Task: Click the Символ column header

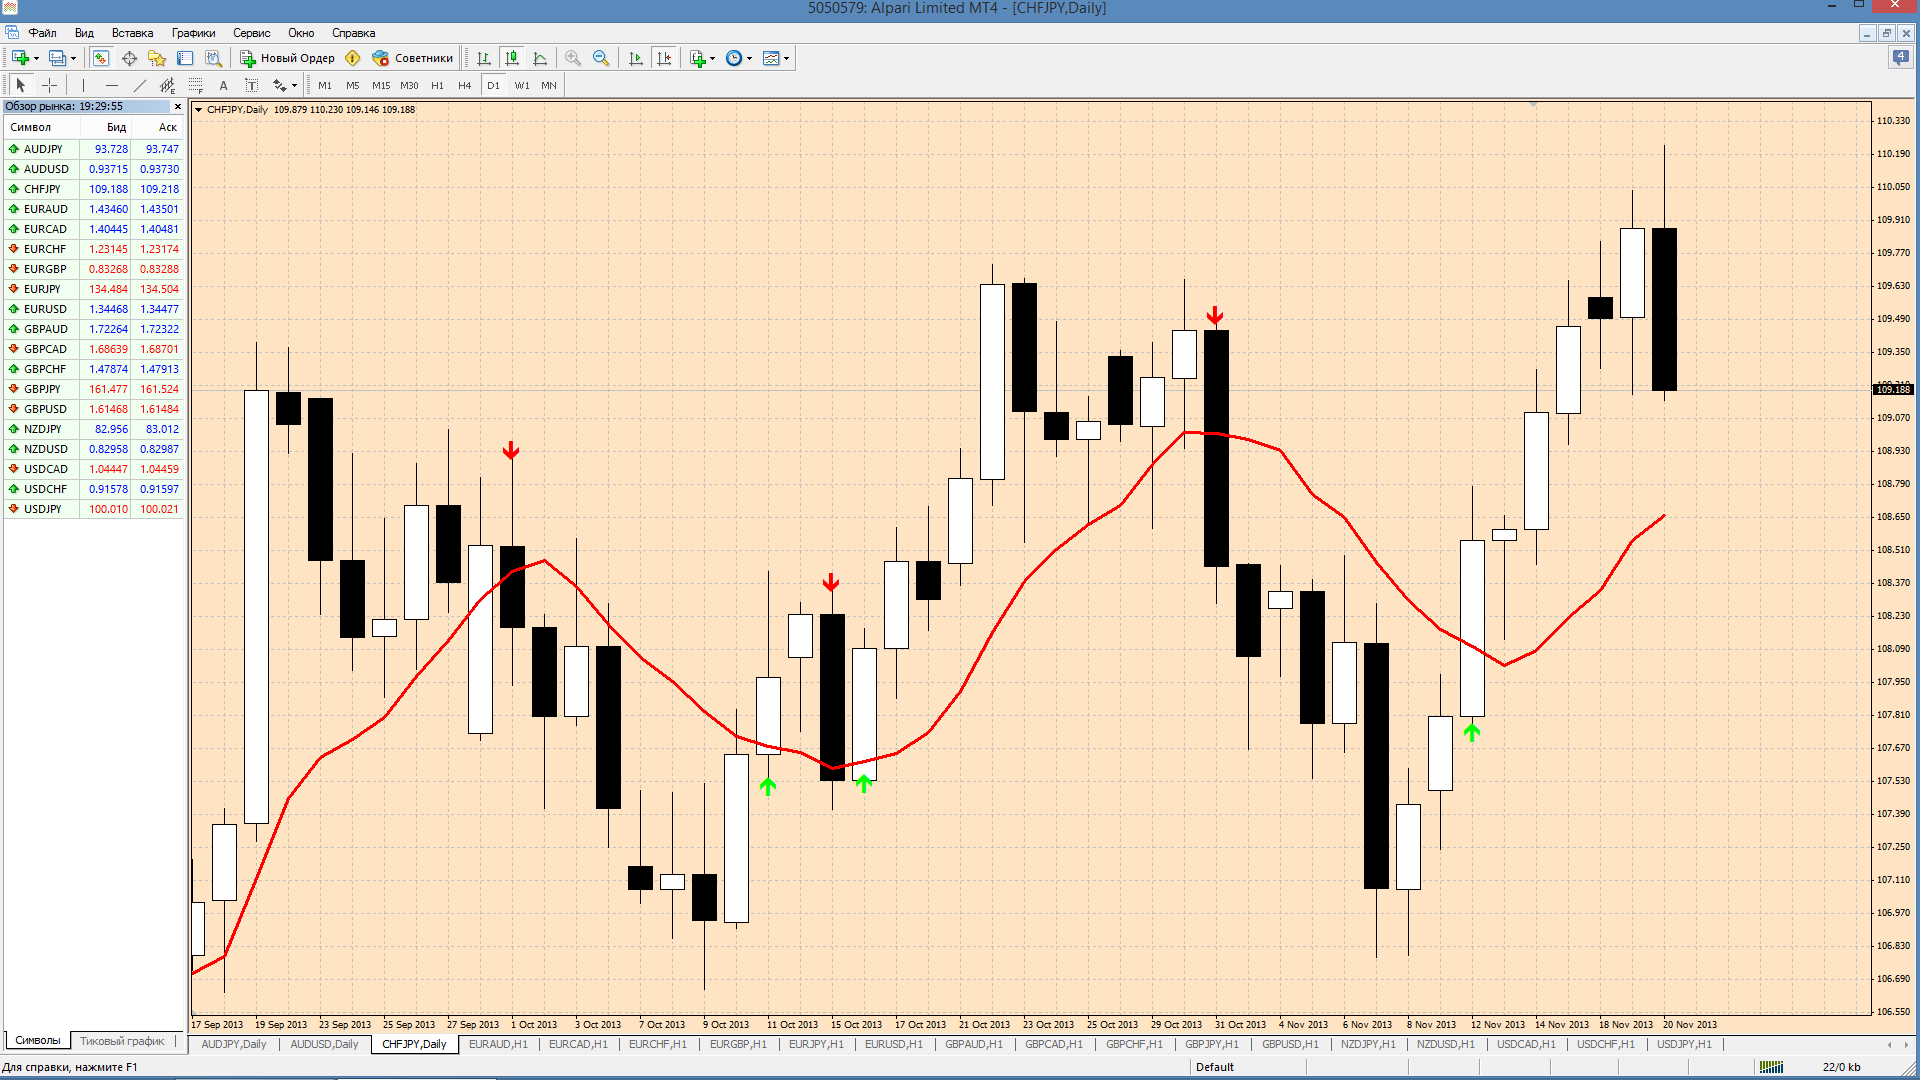Action: coord(40,127)
